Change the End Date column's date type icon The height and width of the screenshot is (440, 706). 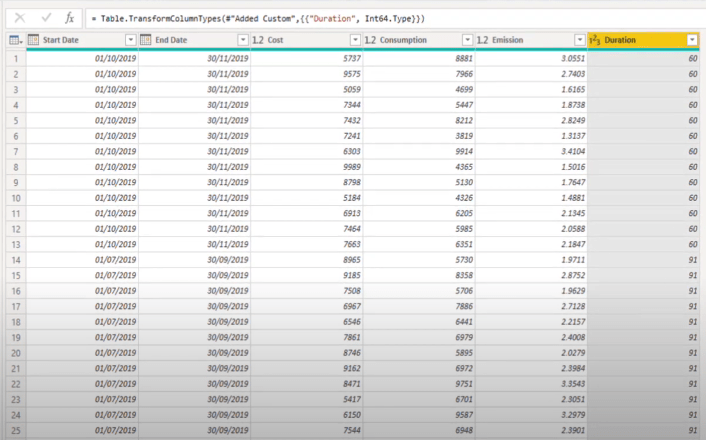tap(145, 40)
